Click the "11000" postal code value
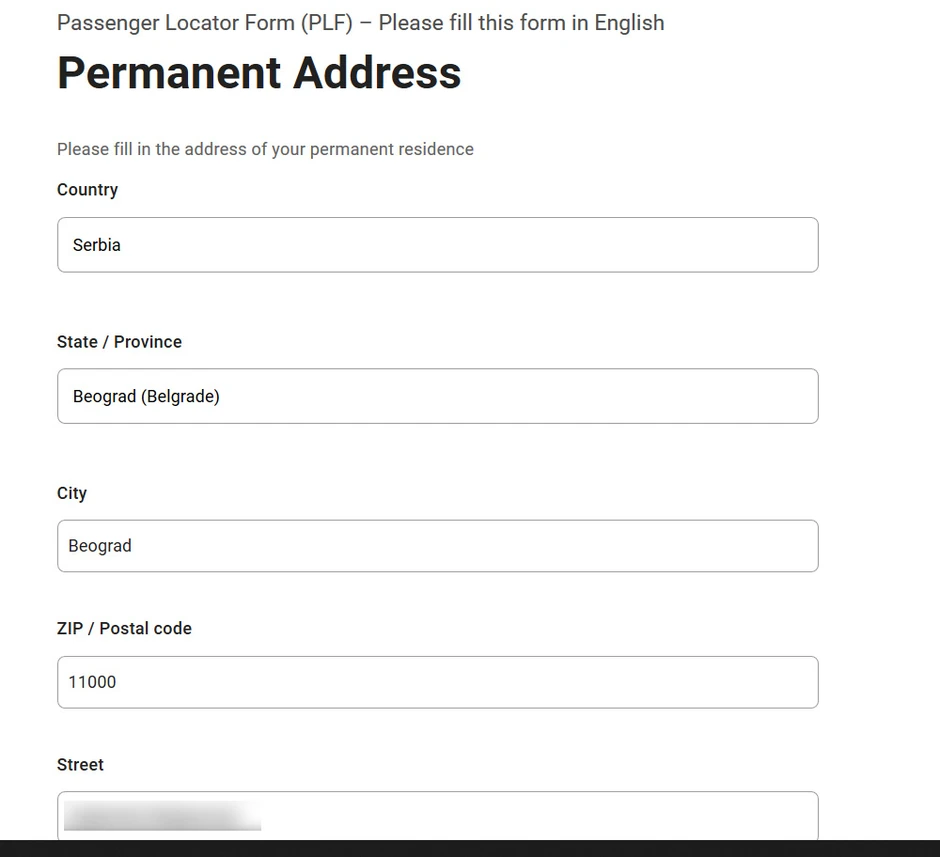940x857 pixels. click(x=92, y=682)
